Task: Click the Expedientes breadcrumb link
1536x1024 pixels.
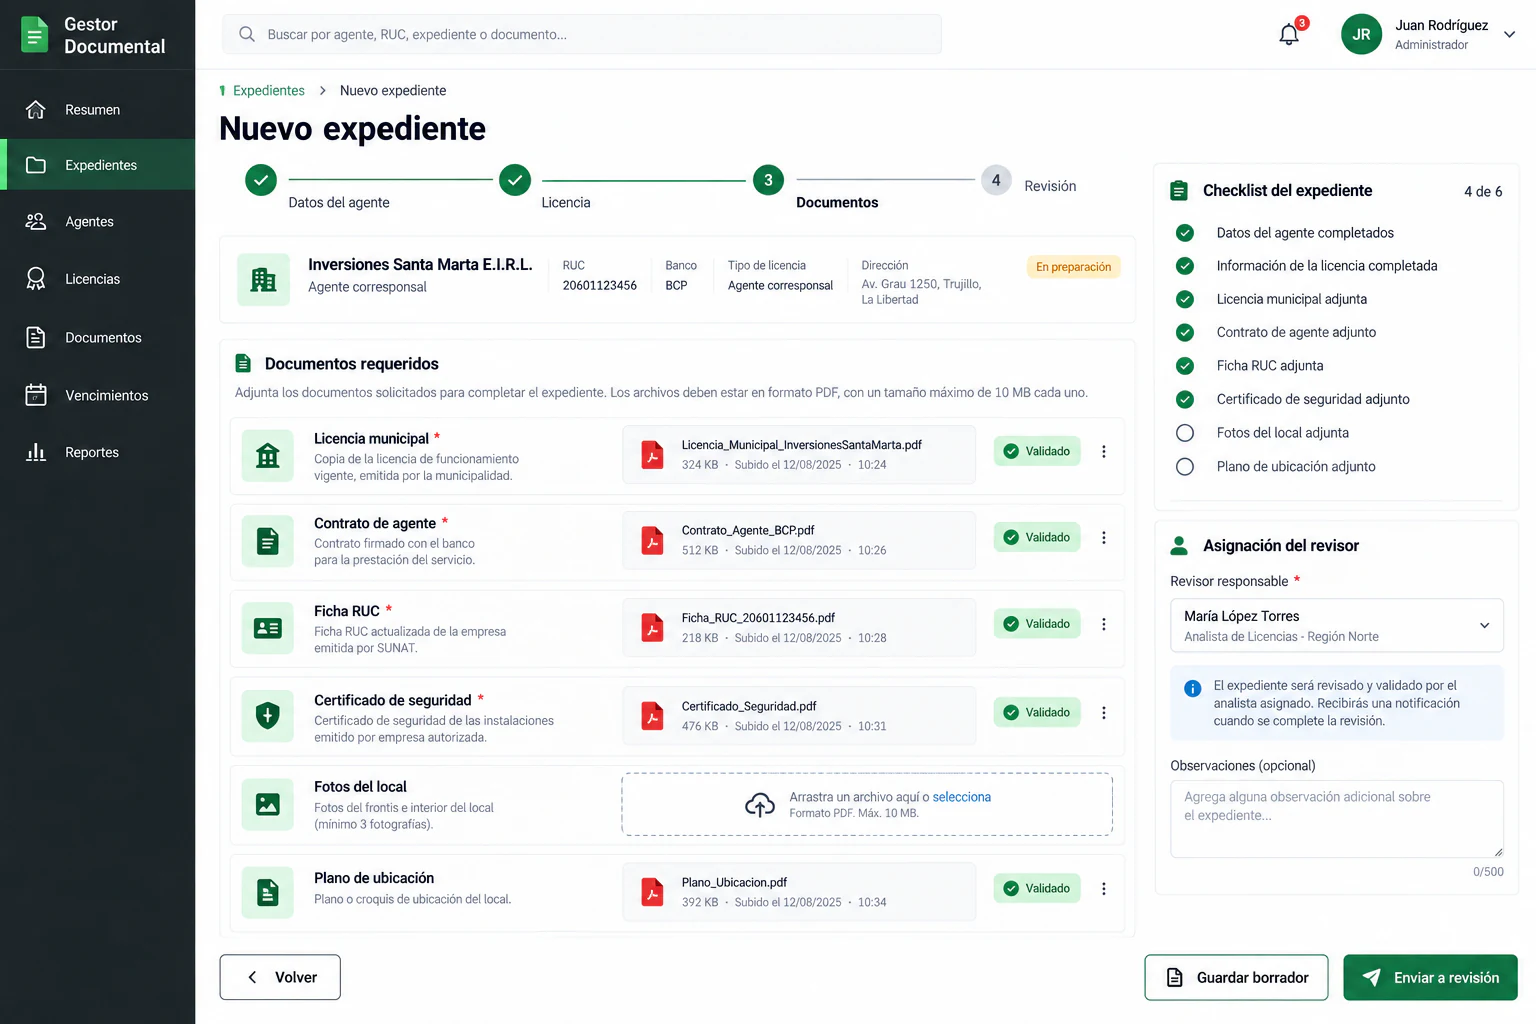Action: click(x=269, y=90)
